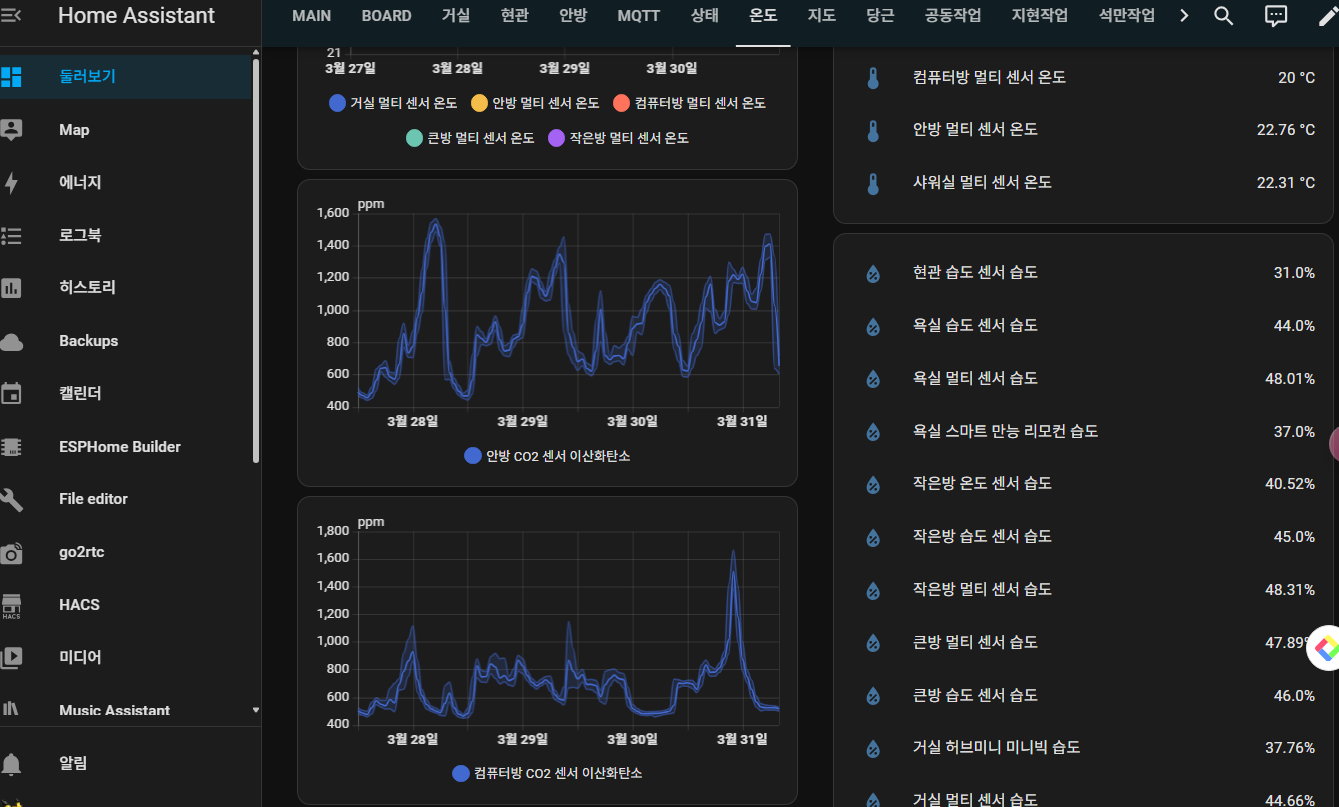Viewport: 1339px width, 807px height.
Task: Open the 미디어 play icon
Action: coord(11,658)
